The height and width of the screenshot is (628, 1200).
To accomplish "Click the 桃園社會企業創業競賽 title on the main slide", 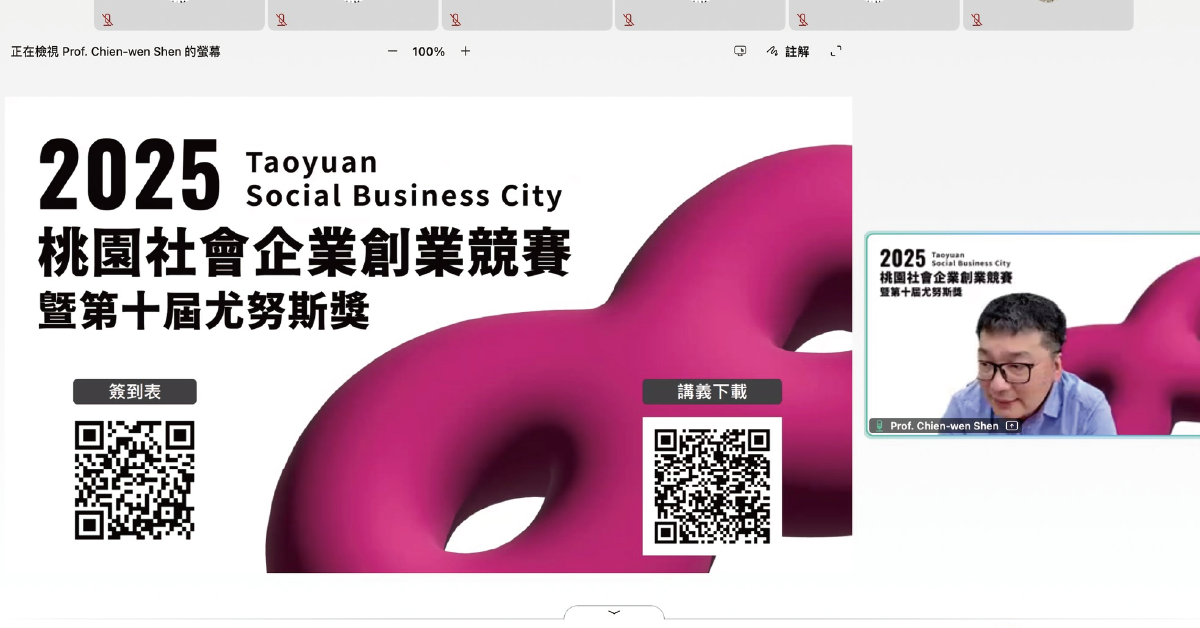I will tap(305, 251).
